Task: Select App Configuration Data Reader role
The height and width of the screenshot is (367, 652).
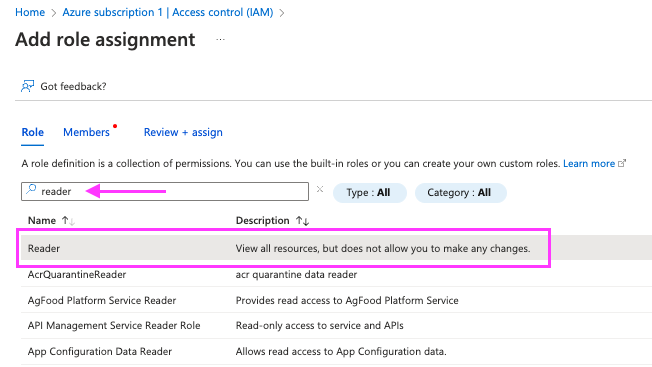Action: point(100,351)
